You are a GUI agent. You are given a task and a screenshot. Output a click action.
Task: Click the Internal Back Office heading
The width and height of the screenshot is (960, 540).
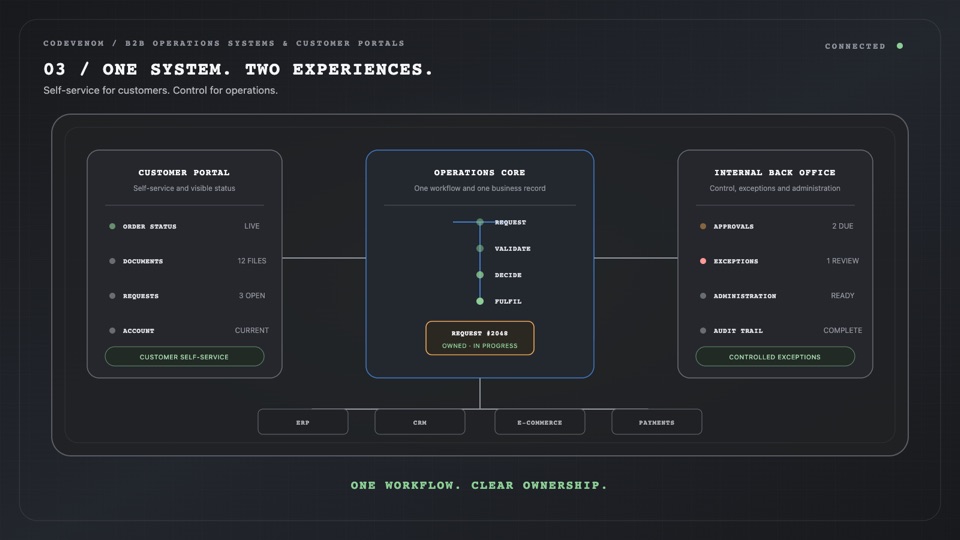[x=775, y=173]
